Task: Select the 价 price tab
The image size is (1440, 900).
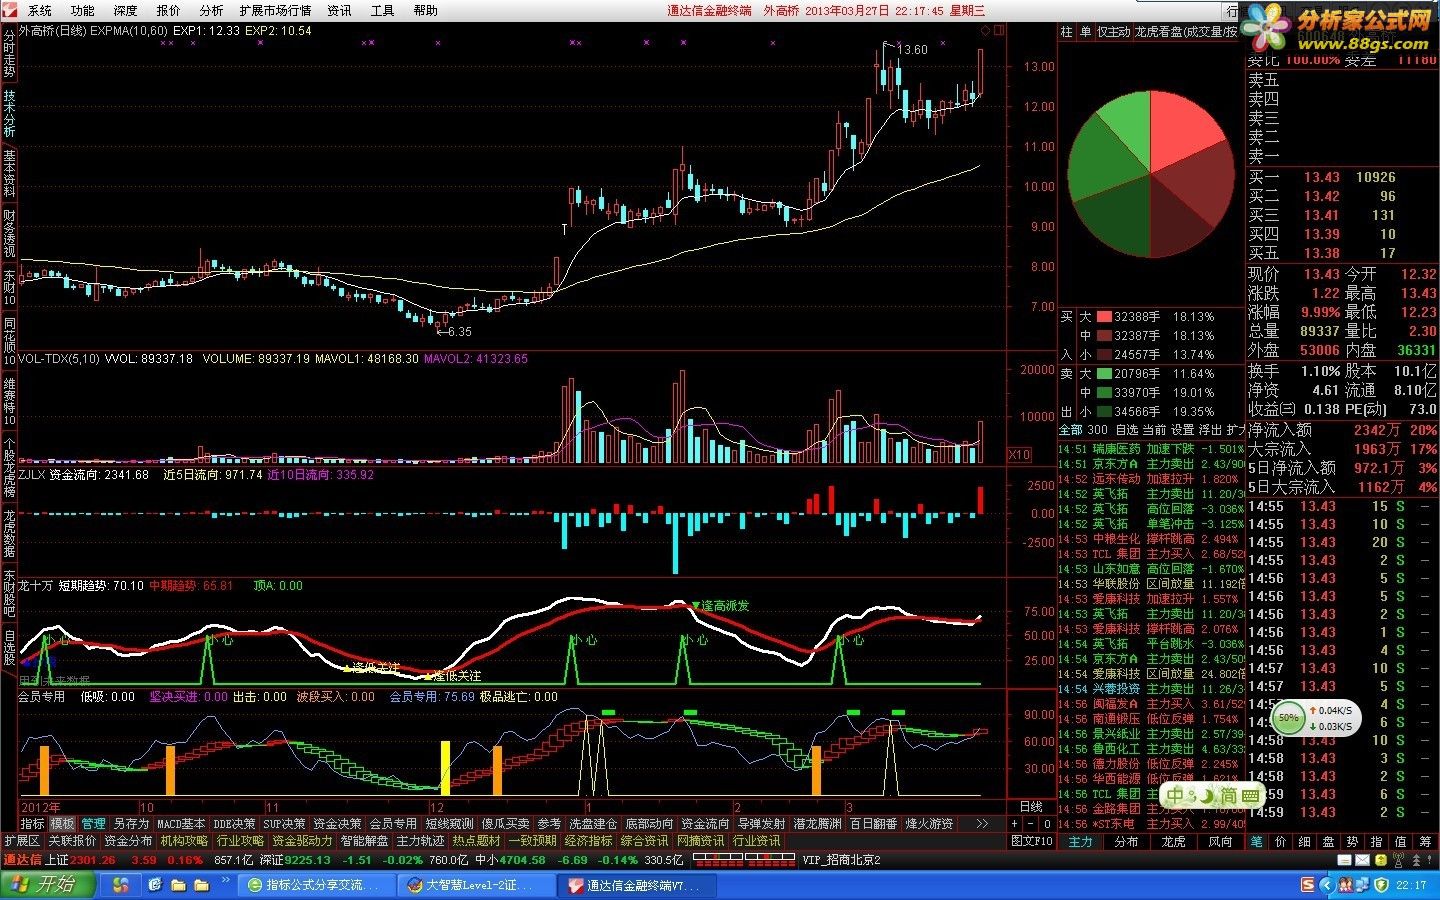Action: pos(1281,842)
